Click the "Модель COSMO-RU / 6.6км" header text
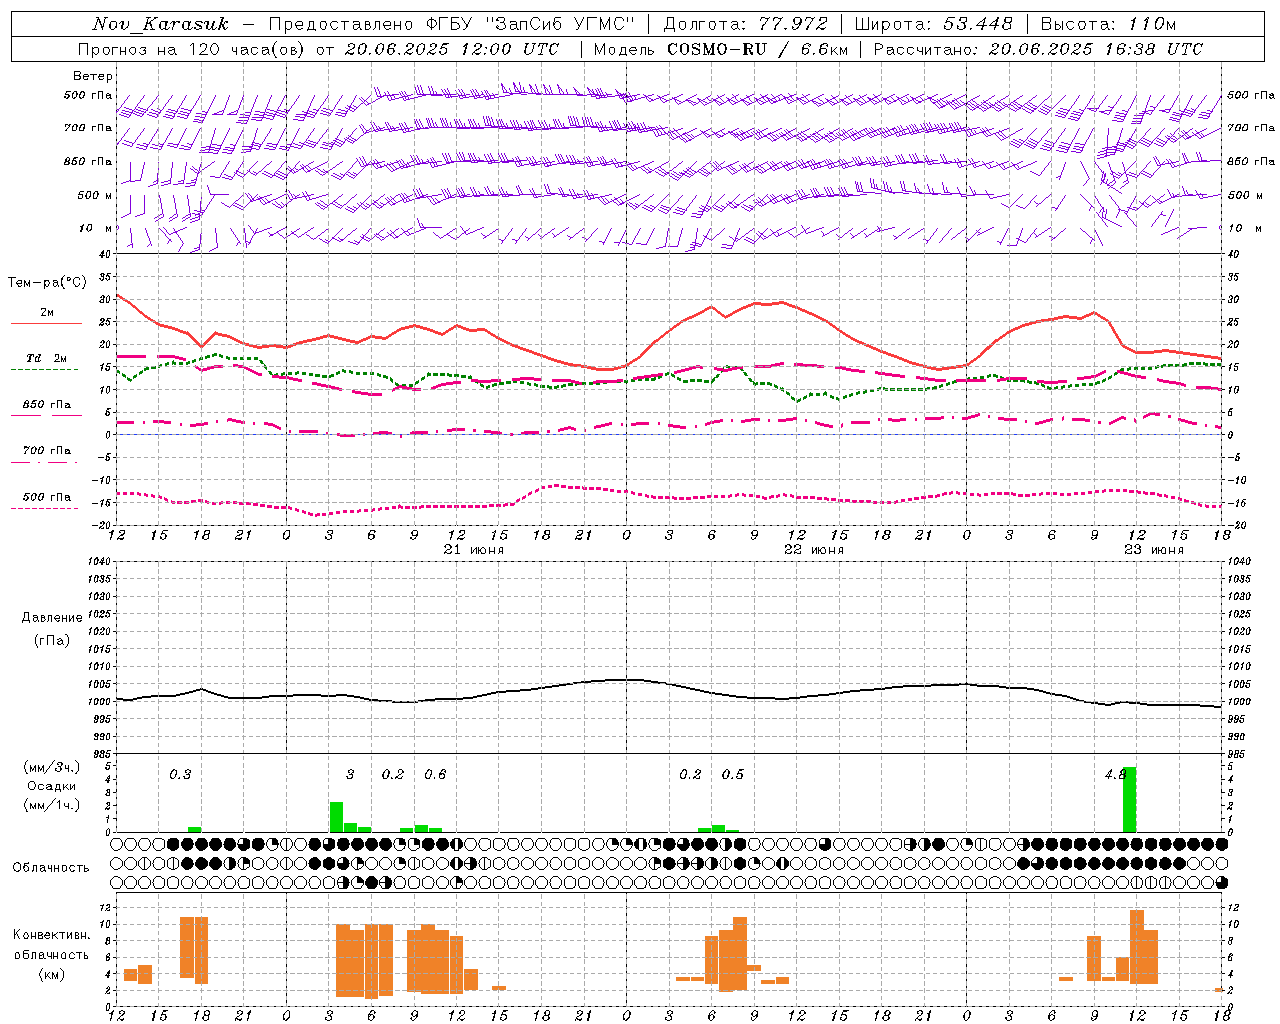This screenshot has height=1024, width=1280. (x=720, y=49)
